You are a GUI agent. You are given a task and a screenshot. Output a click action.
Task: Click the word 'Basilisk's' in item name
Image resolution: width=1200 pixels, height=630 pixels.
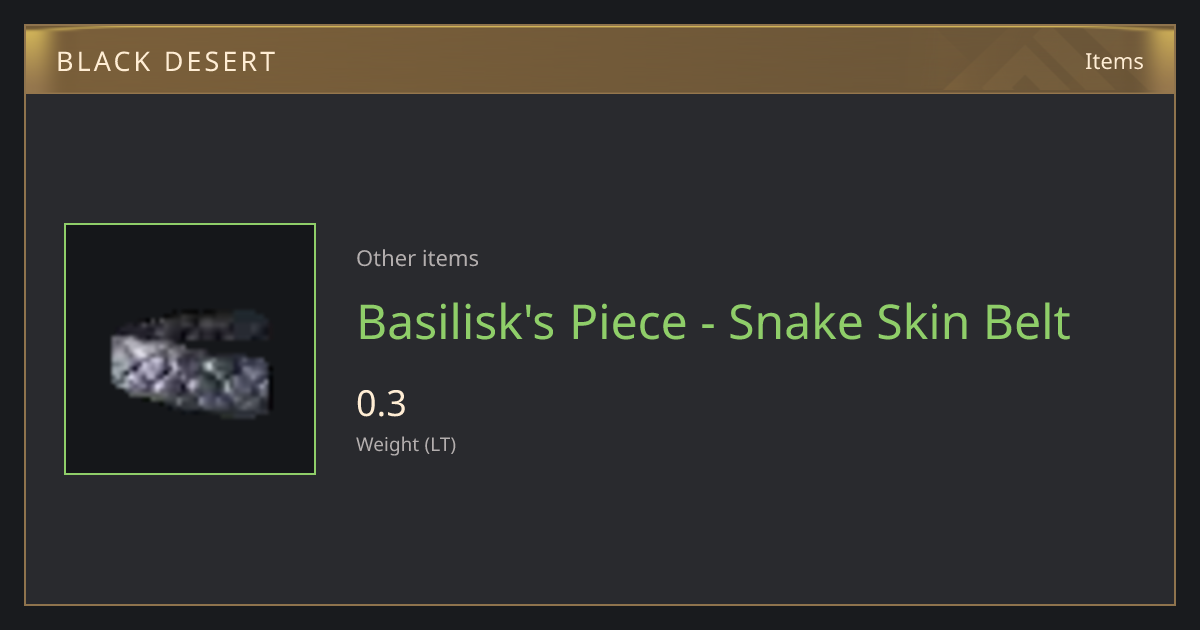(x=457, y=322)
